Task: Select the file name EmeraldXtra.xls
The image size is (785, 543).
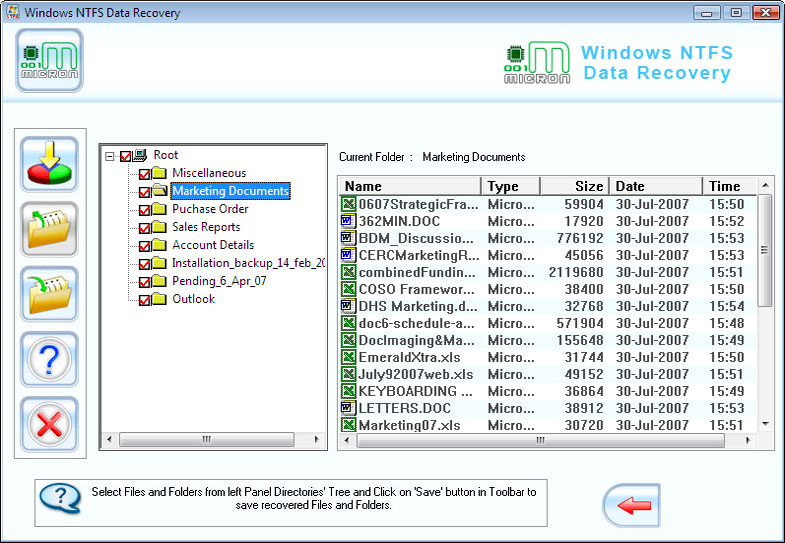Action: point(410,357)
